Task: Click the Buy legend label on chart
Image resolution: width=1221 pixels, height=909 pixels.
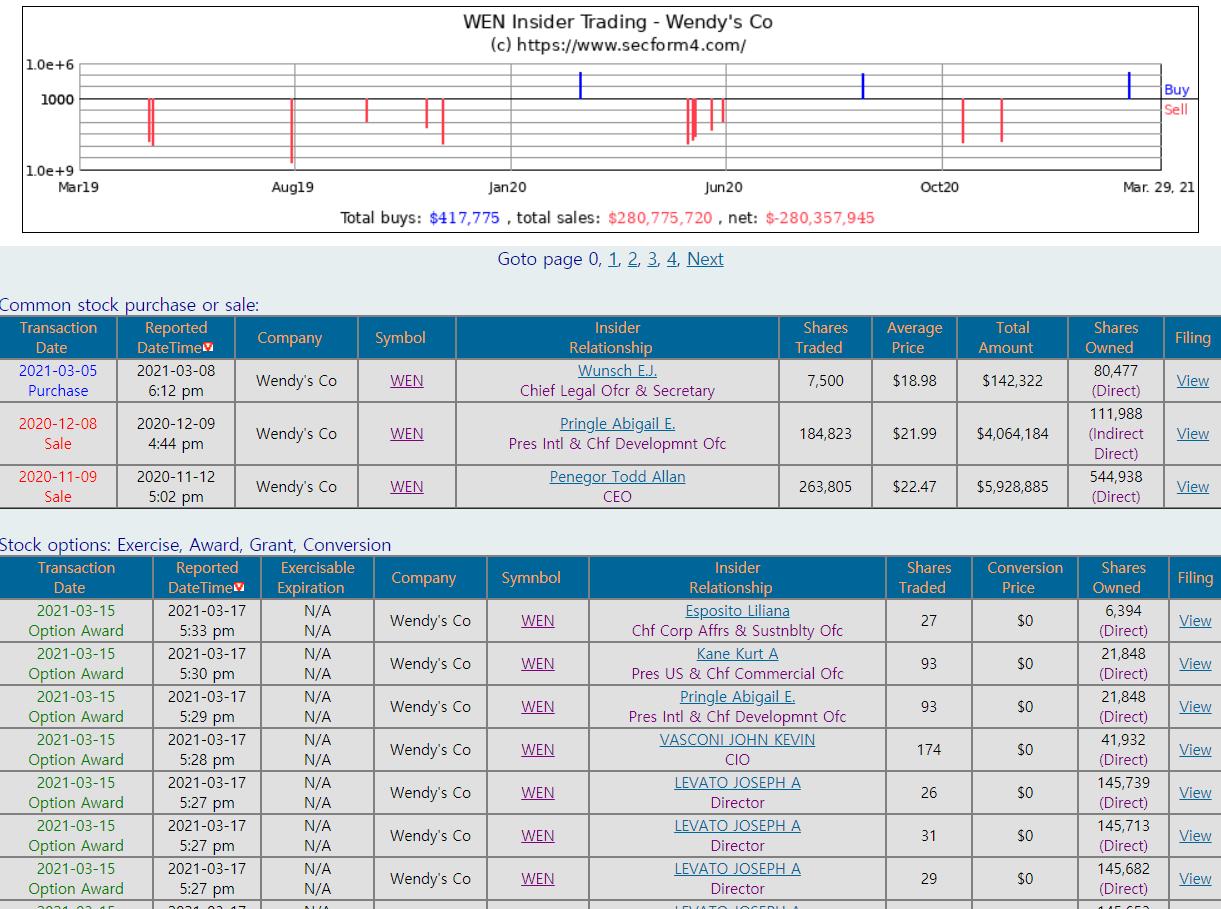Action: point(1176,90)
